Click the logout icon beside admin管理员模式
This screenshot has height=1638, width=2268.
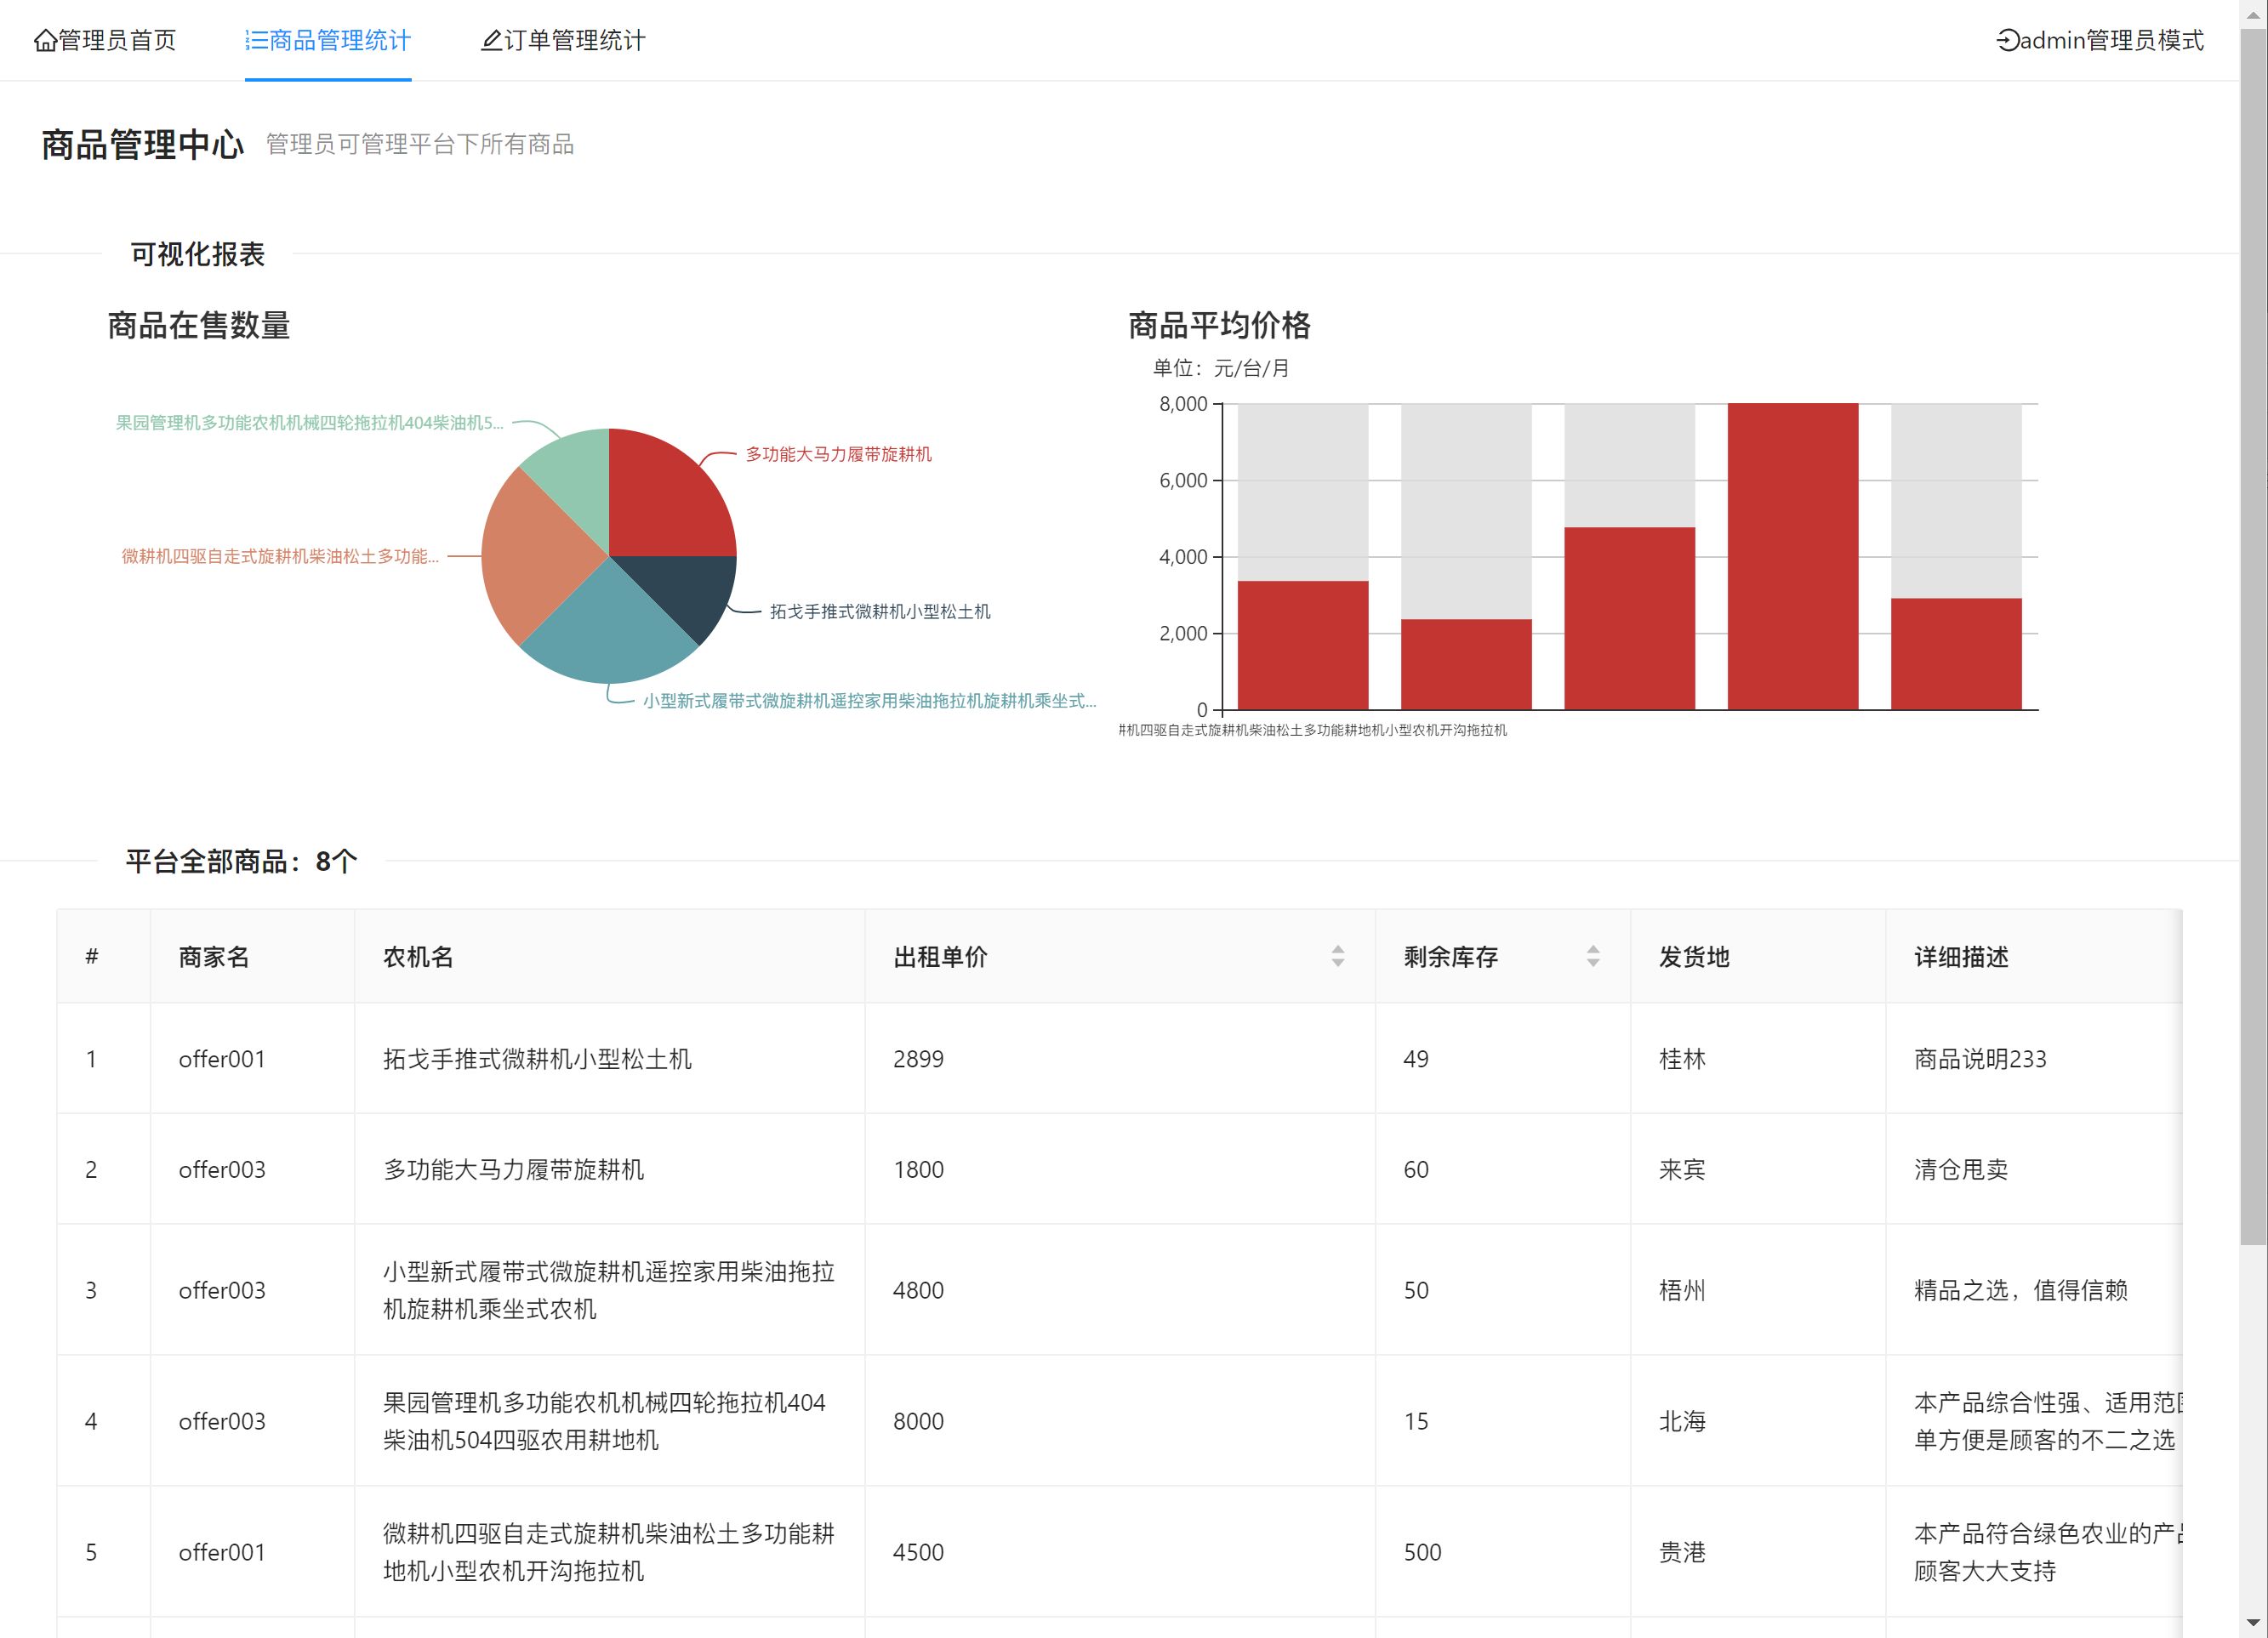pyautogui.click(x=2007, y=41)
